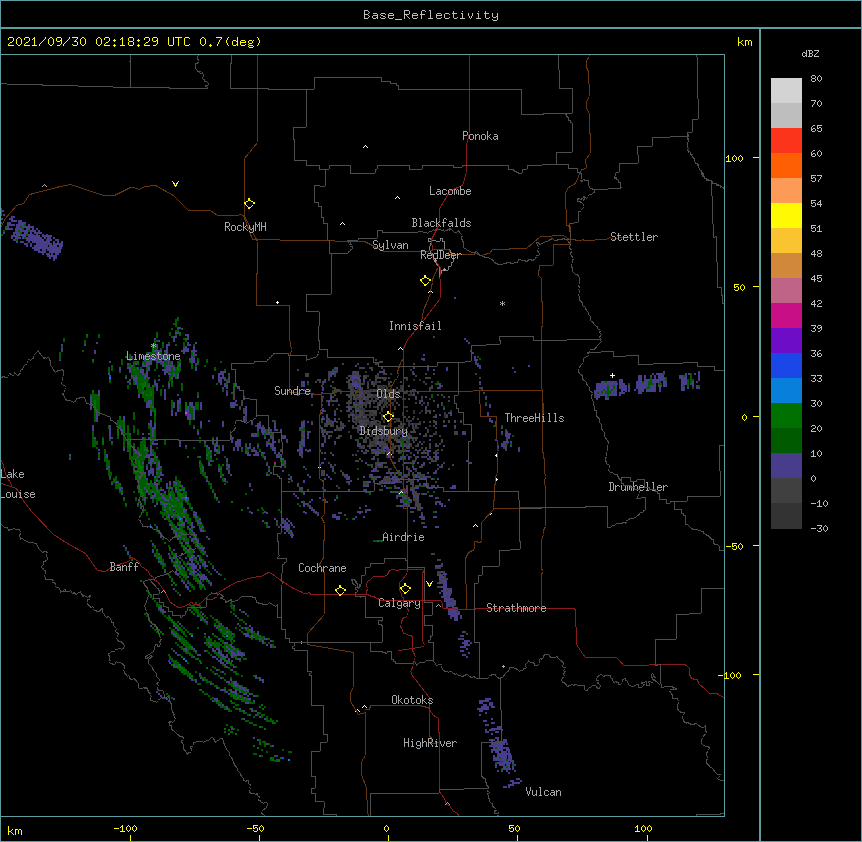
Task: Click the Airdrie city label
Action: (403, 537)
